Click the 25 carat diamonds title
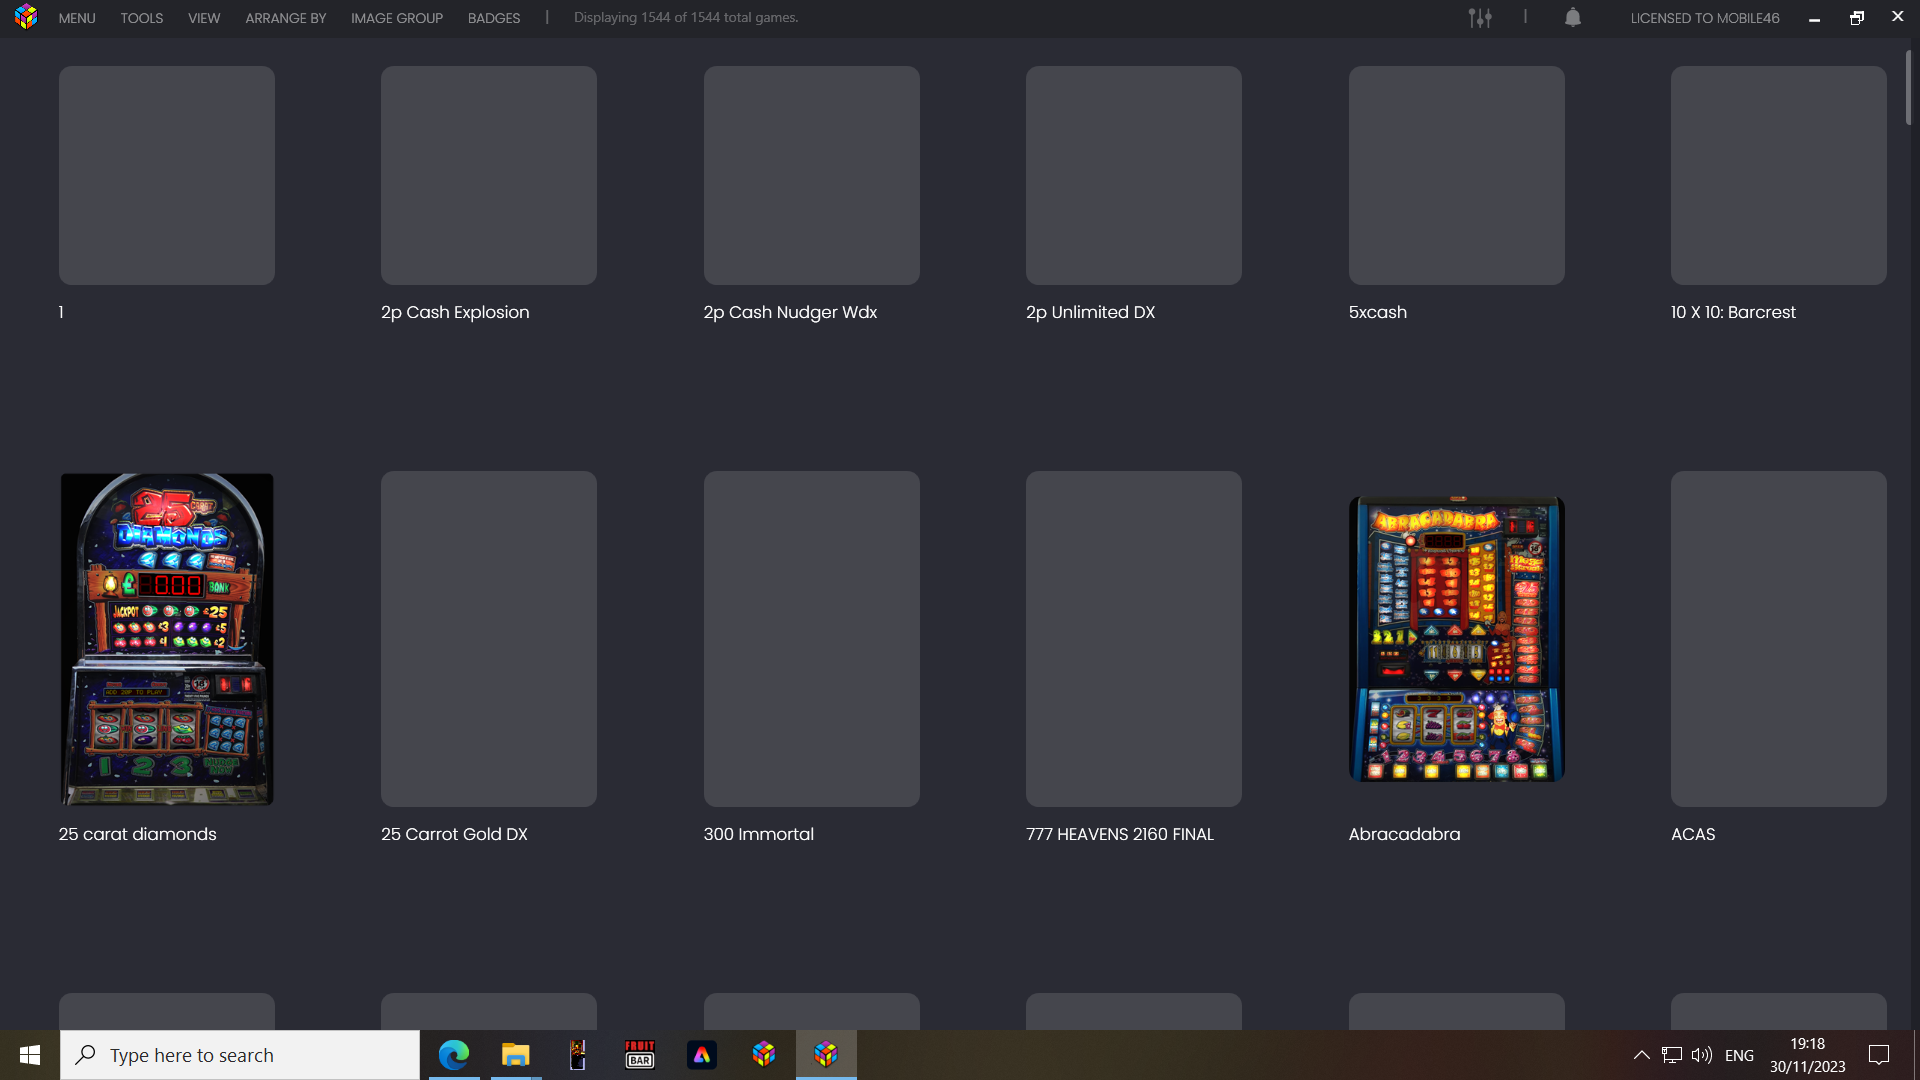Screen dimensions: 1920x1080 (x=137, y=834)
